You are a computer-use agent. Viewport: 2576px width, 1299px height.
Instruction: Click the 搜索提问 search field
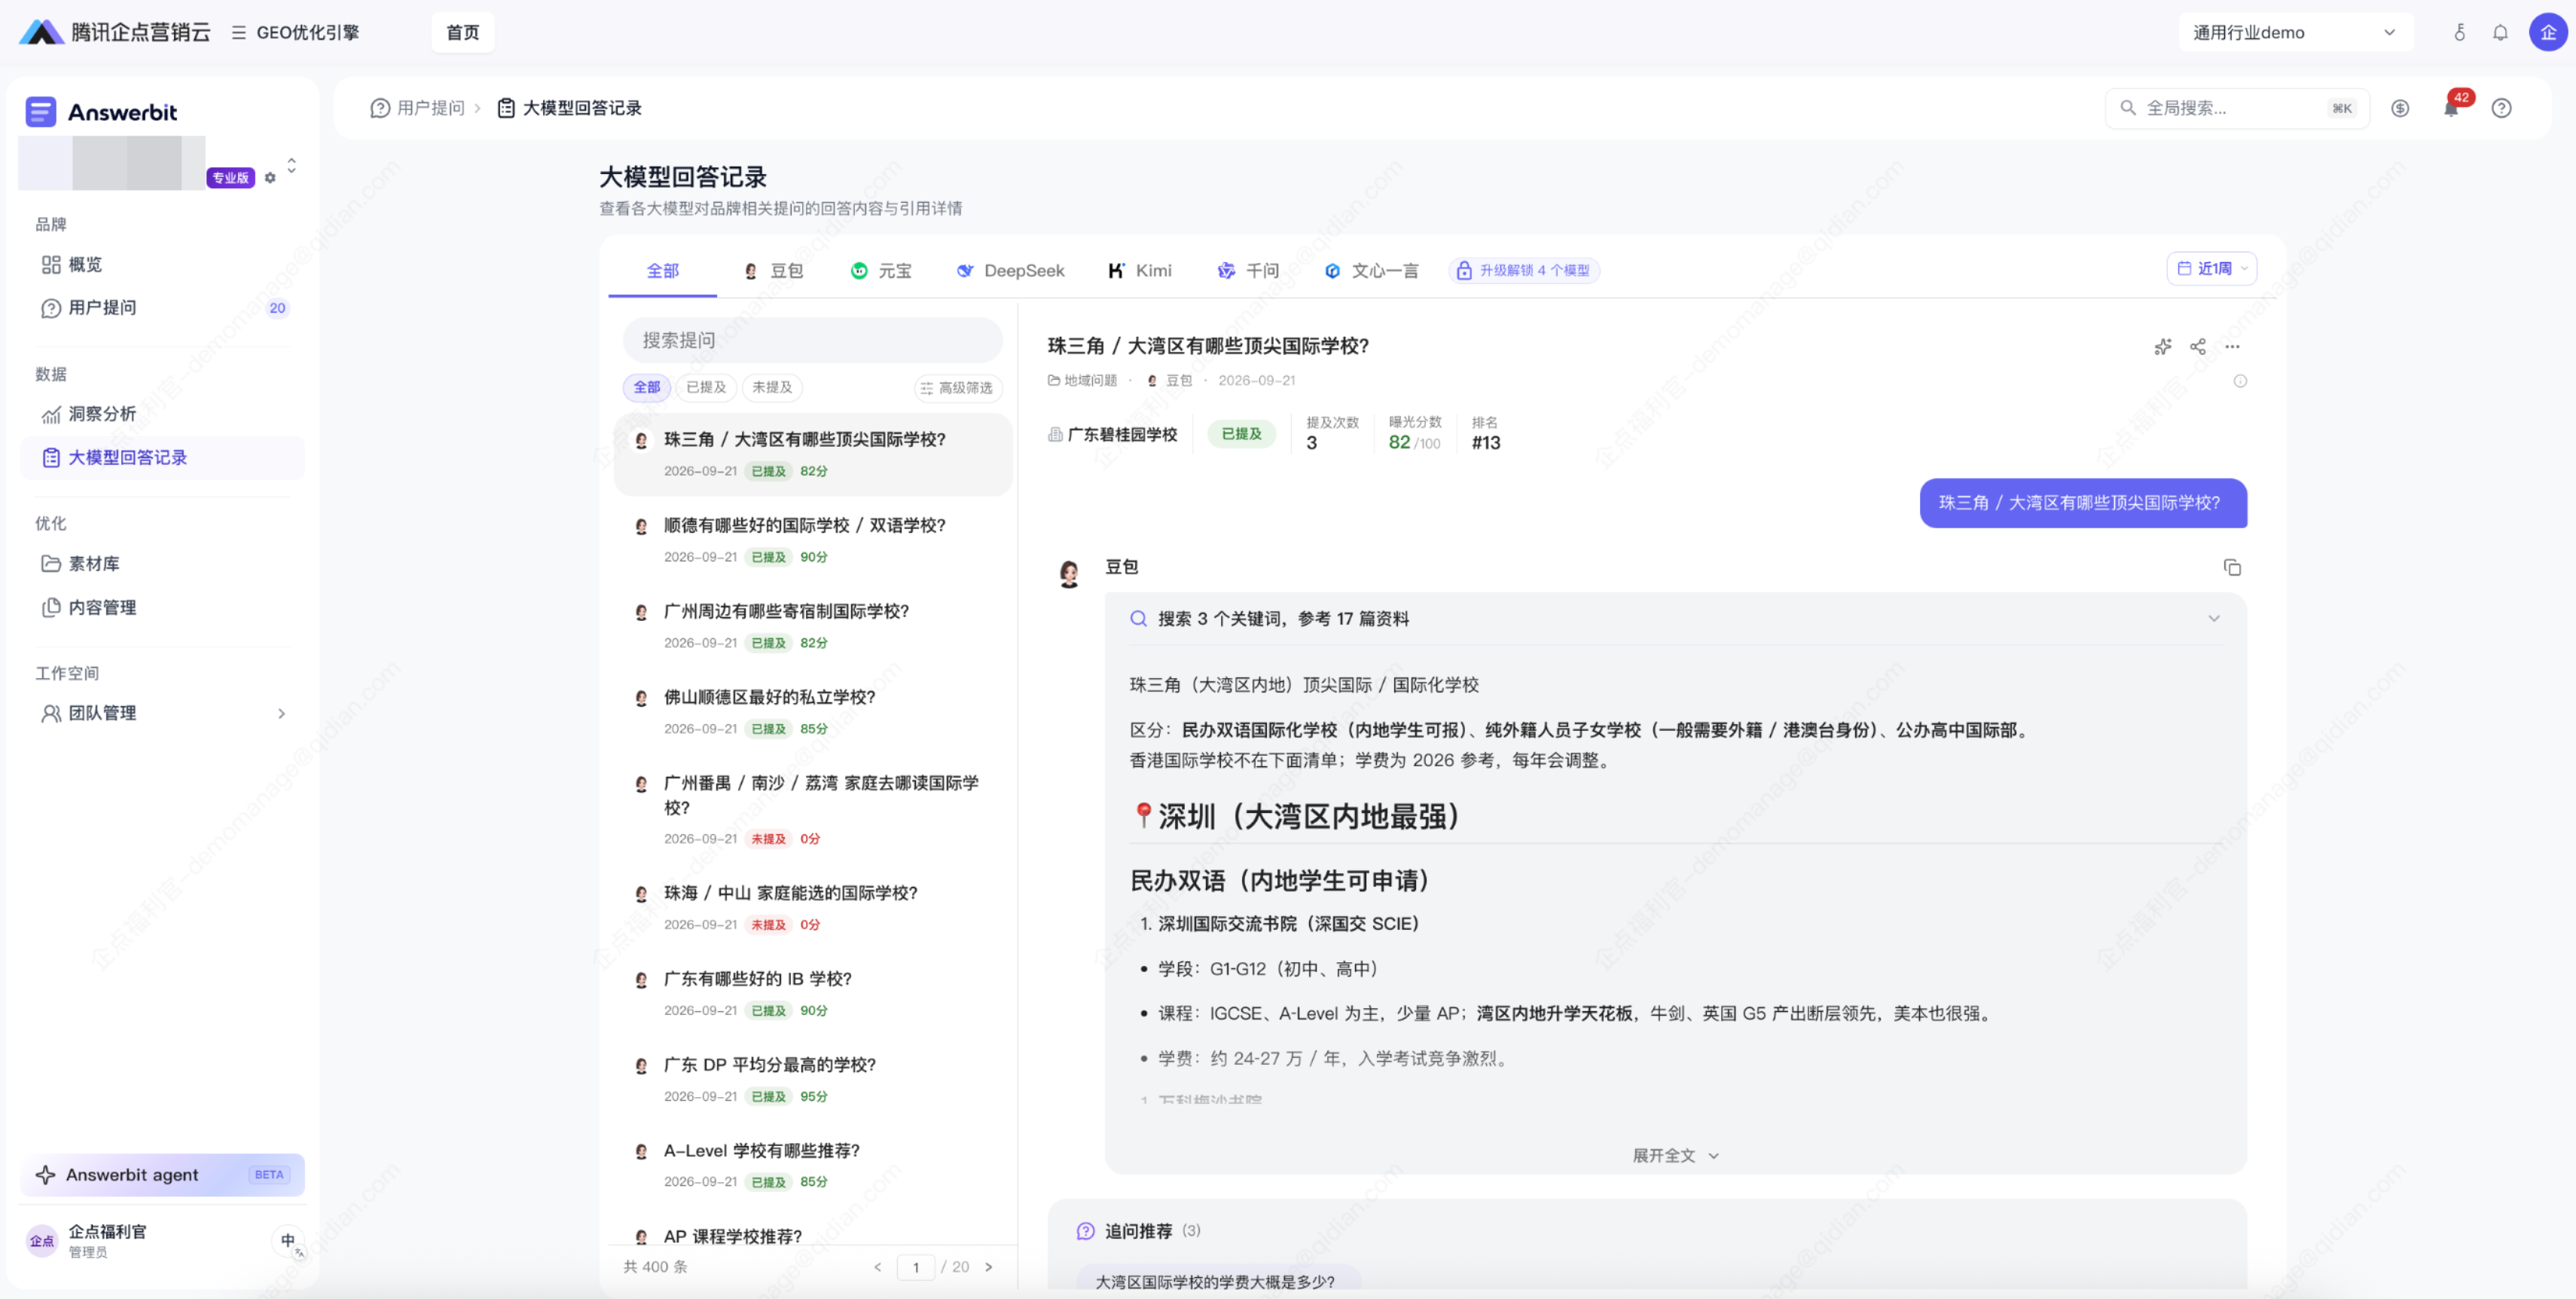click(812, 340)
